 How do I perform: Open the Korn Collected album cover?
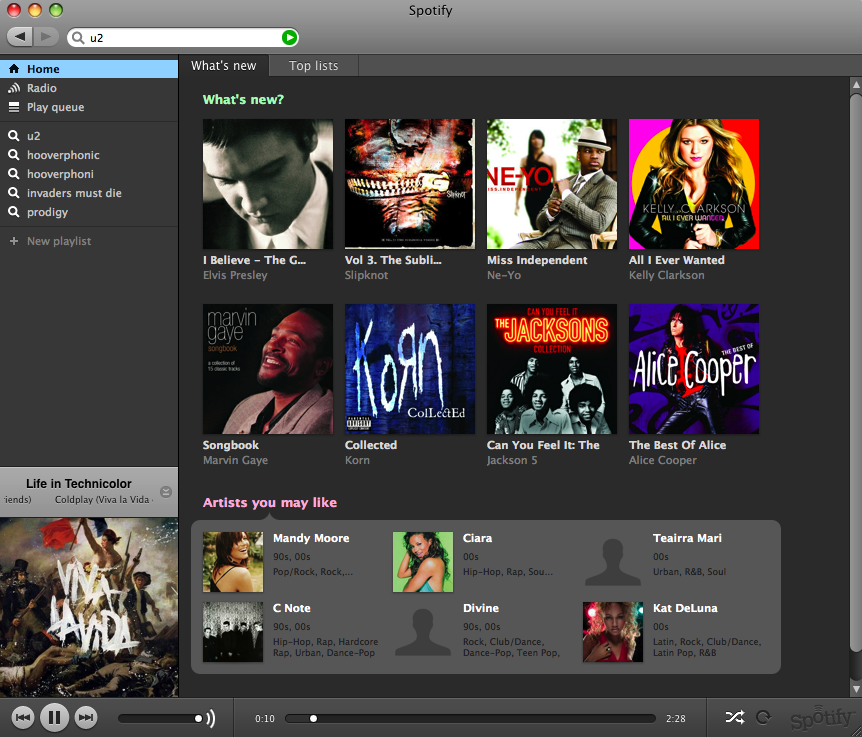[x=410, y=369]
